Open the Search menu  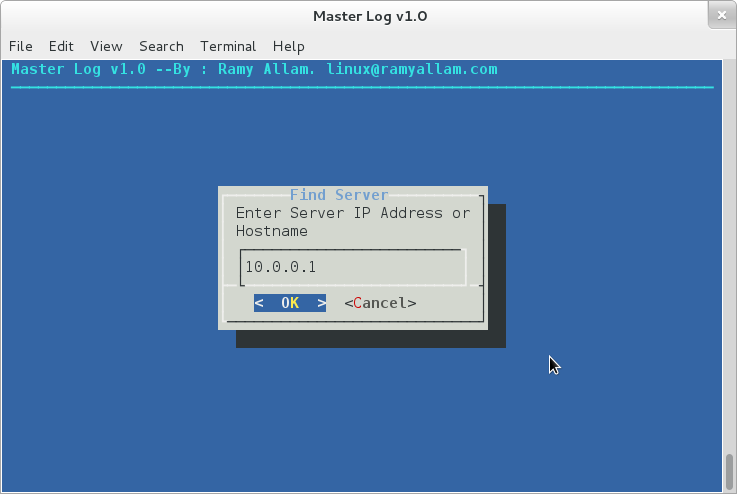tap(161, 46)
